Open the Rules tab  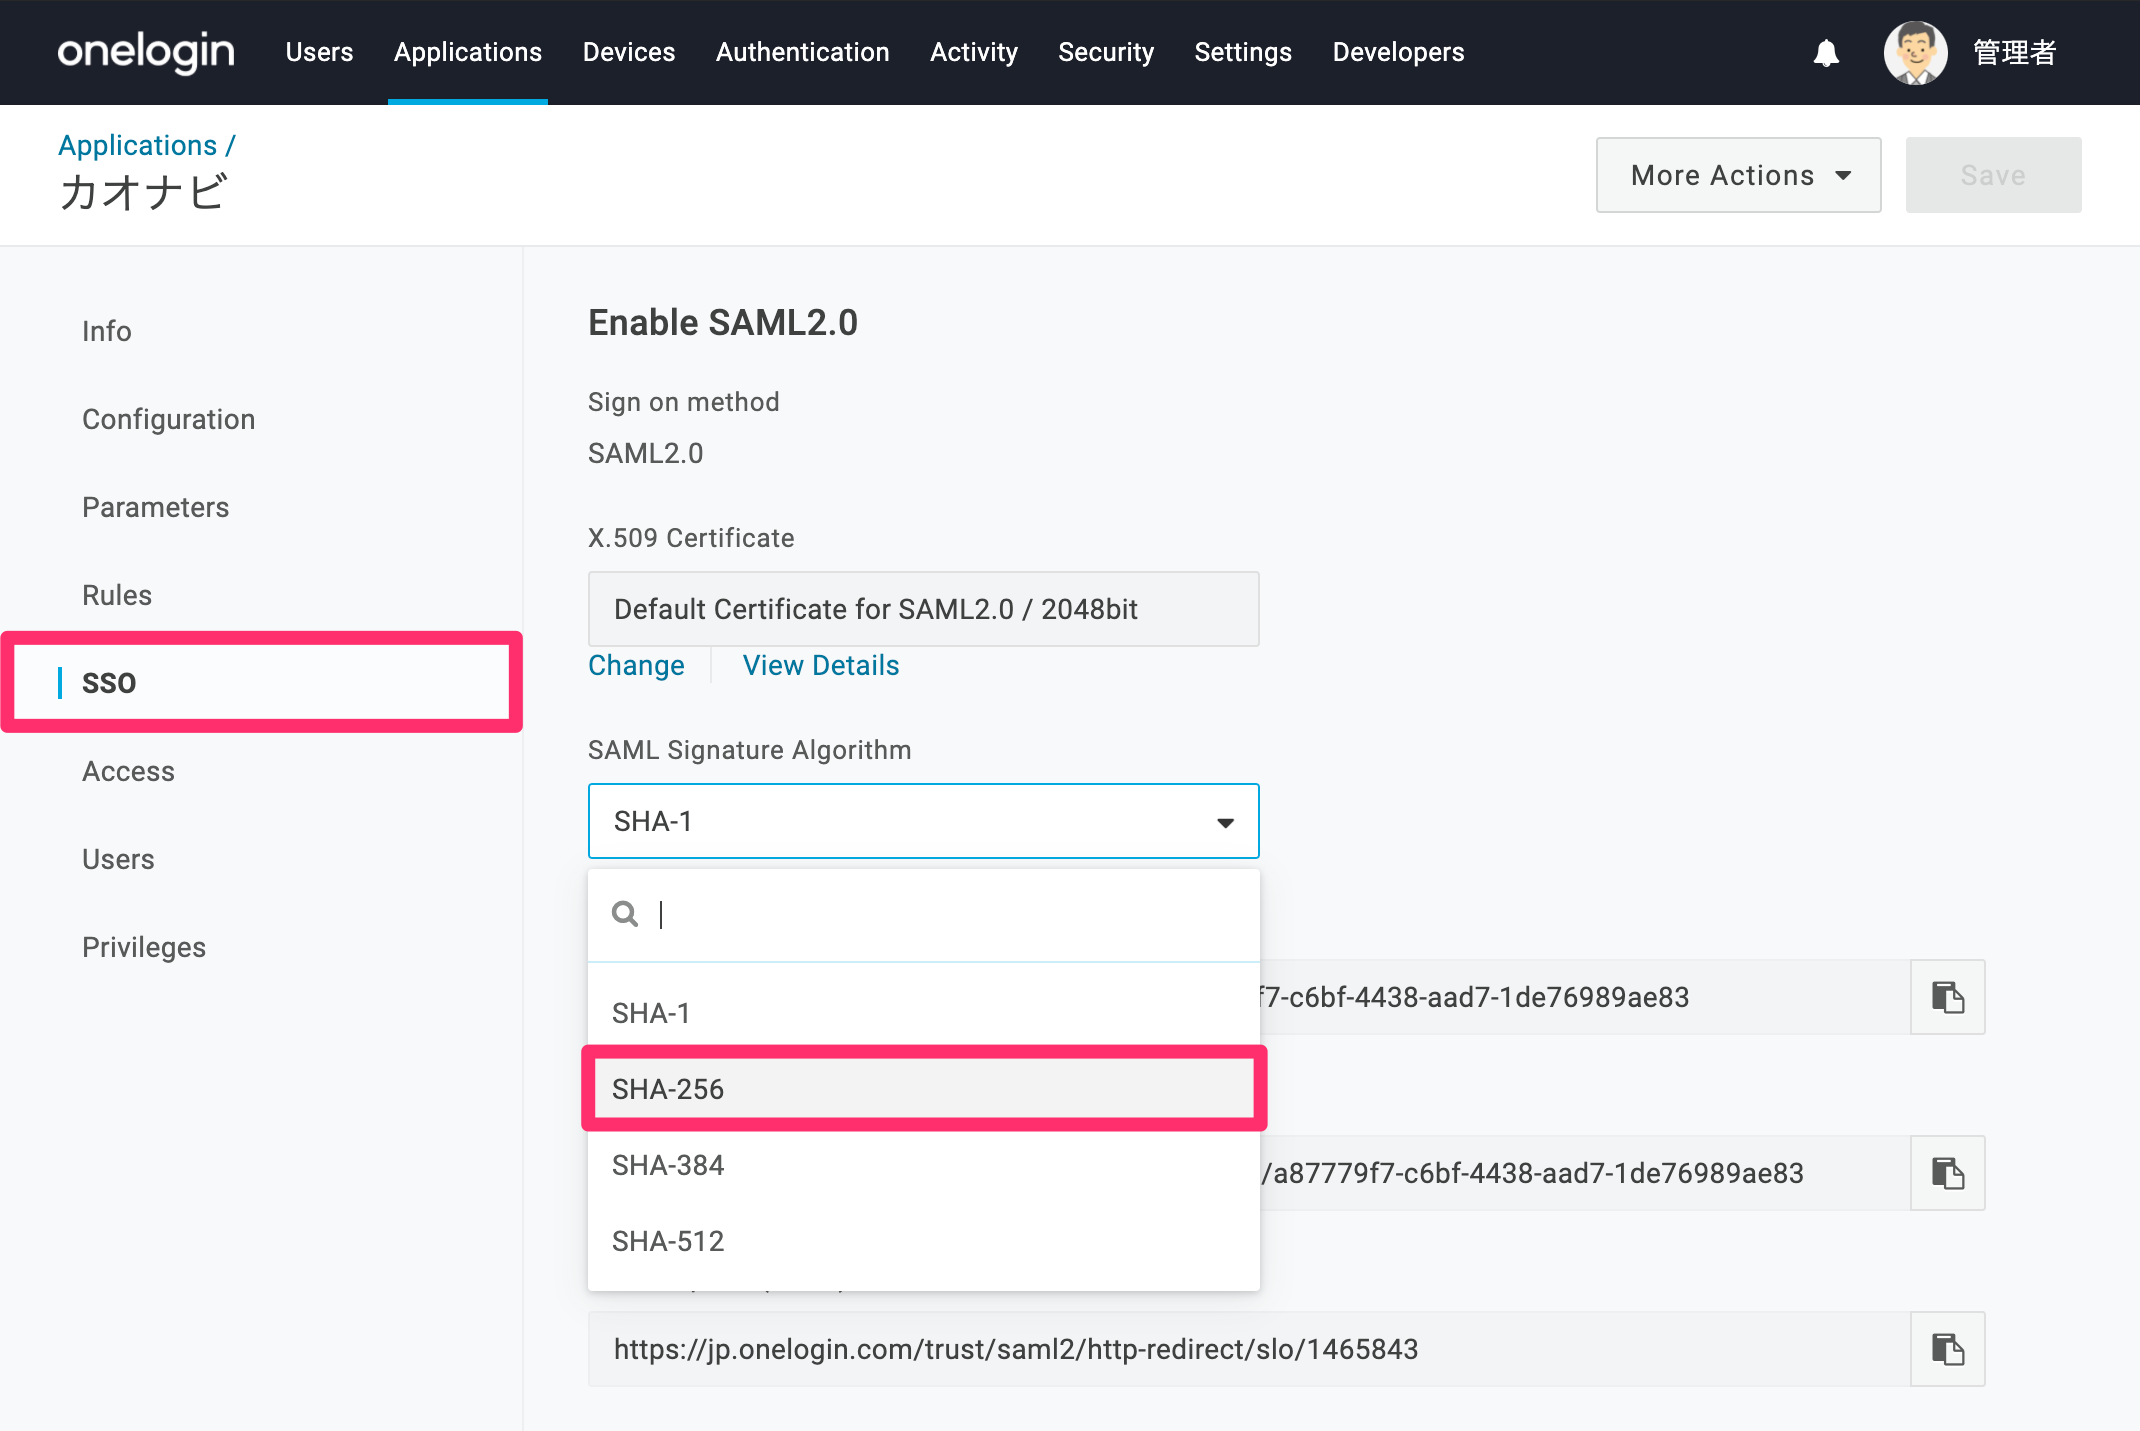(x=117, y=595)
